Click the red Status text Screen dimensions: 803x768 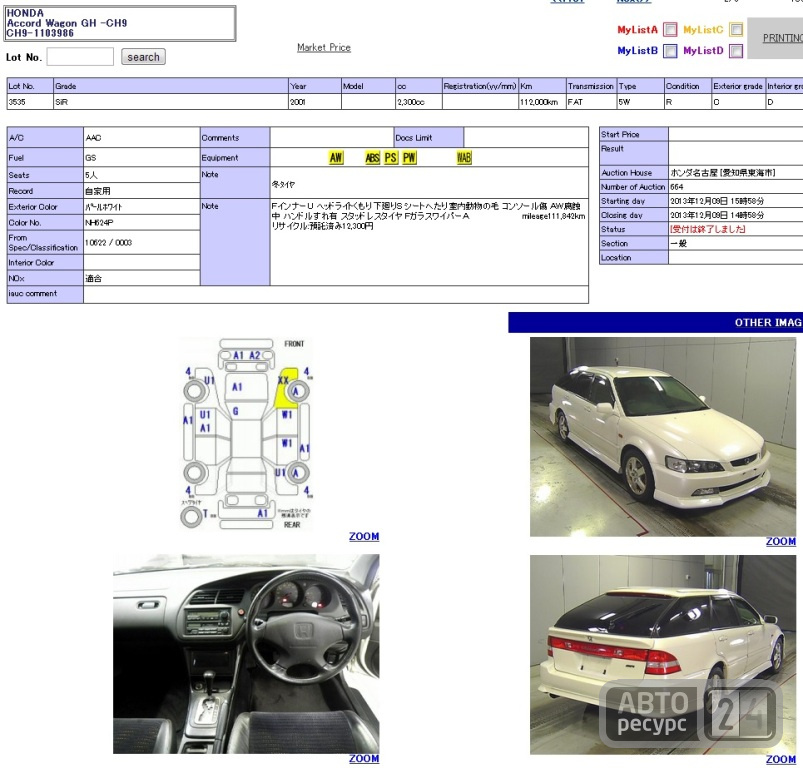click(x=708, y=229)
